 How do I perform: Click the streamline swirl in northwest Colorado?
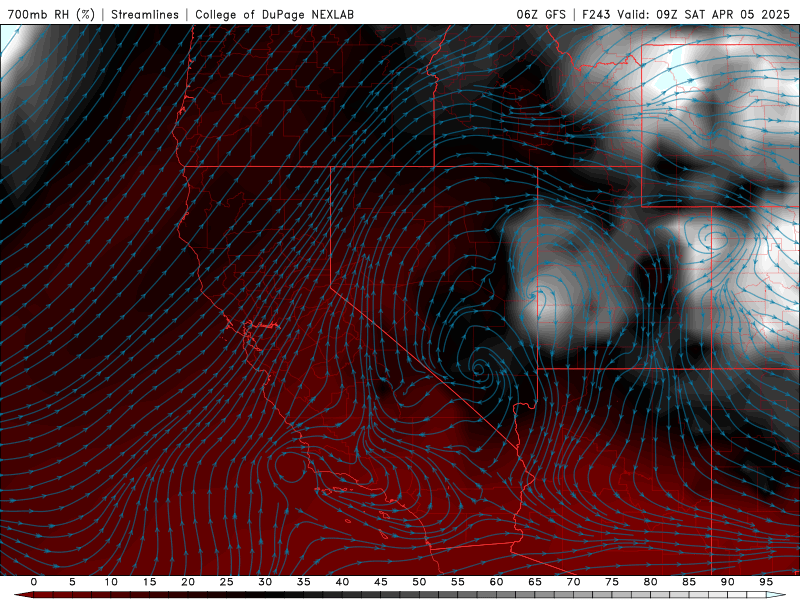713,237
